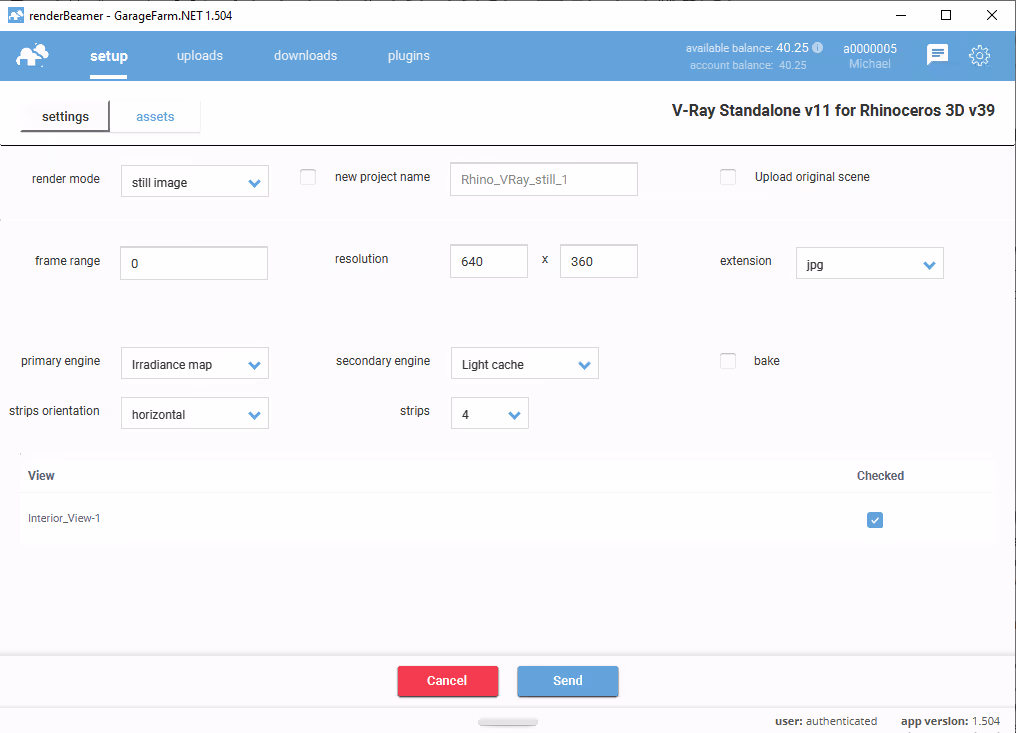Click the renderBeamer title bar app icon

[16, 15]
